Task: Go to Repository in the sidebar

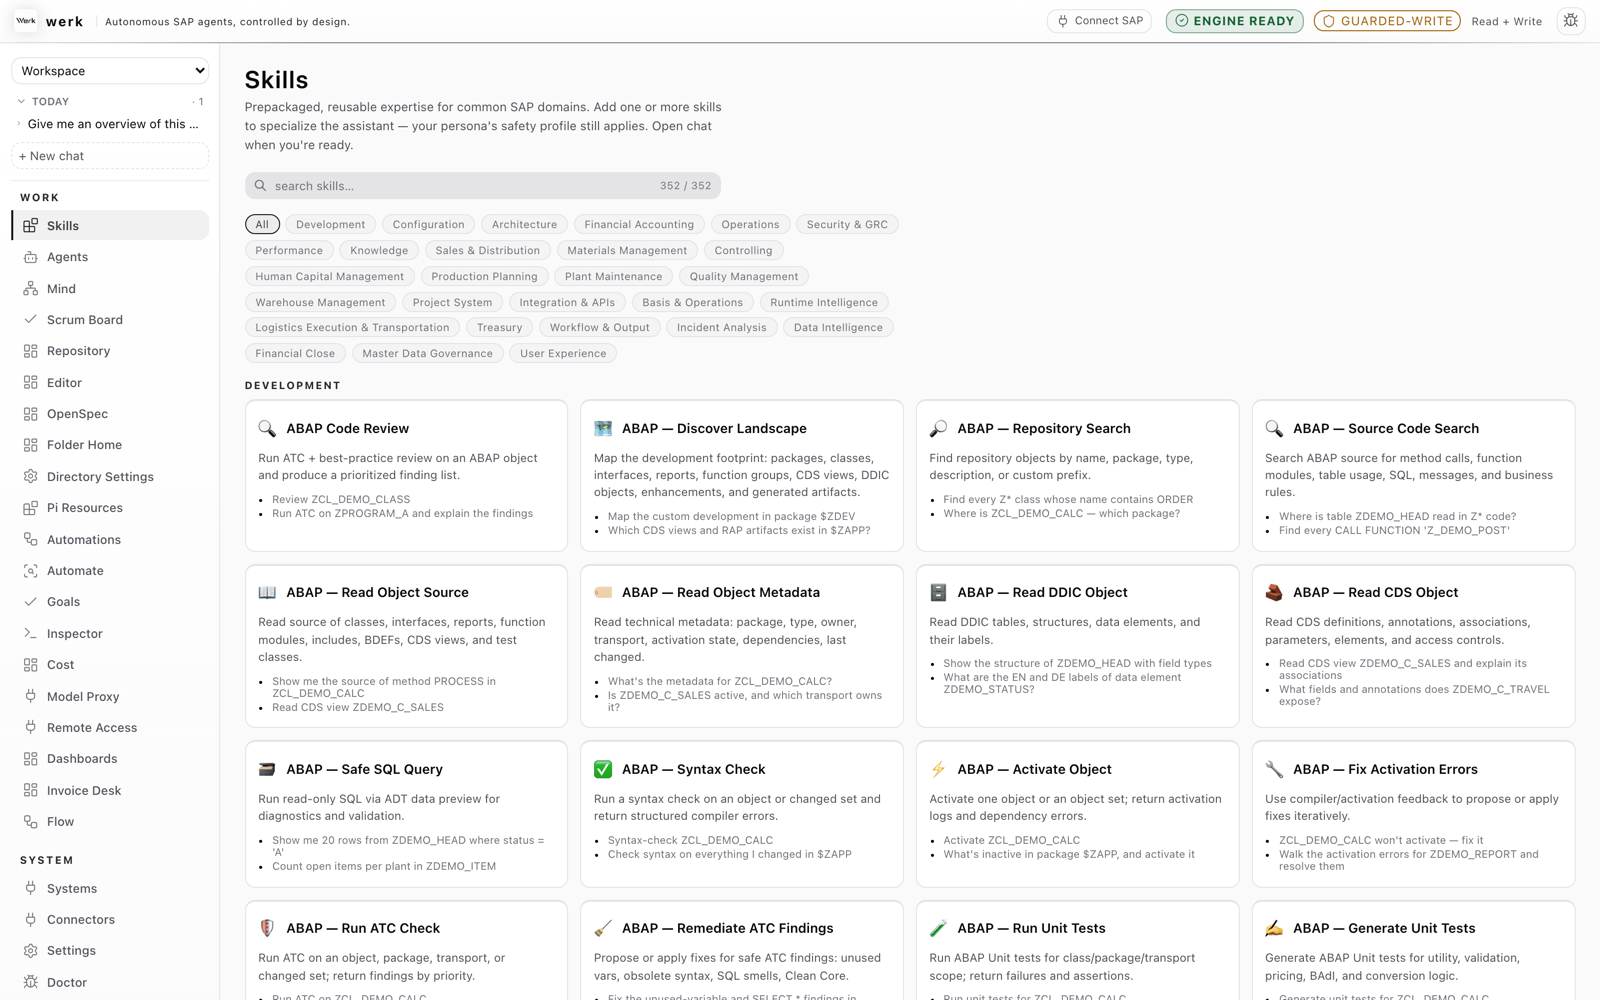Action: tap(110, 351)
